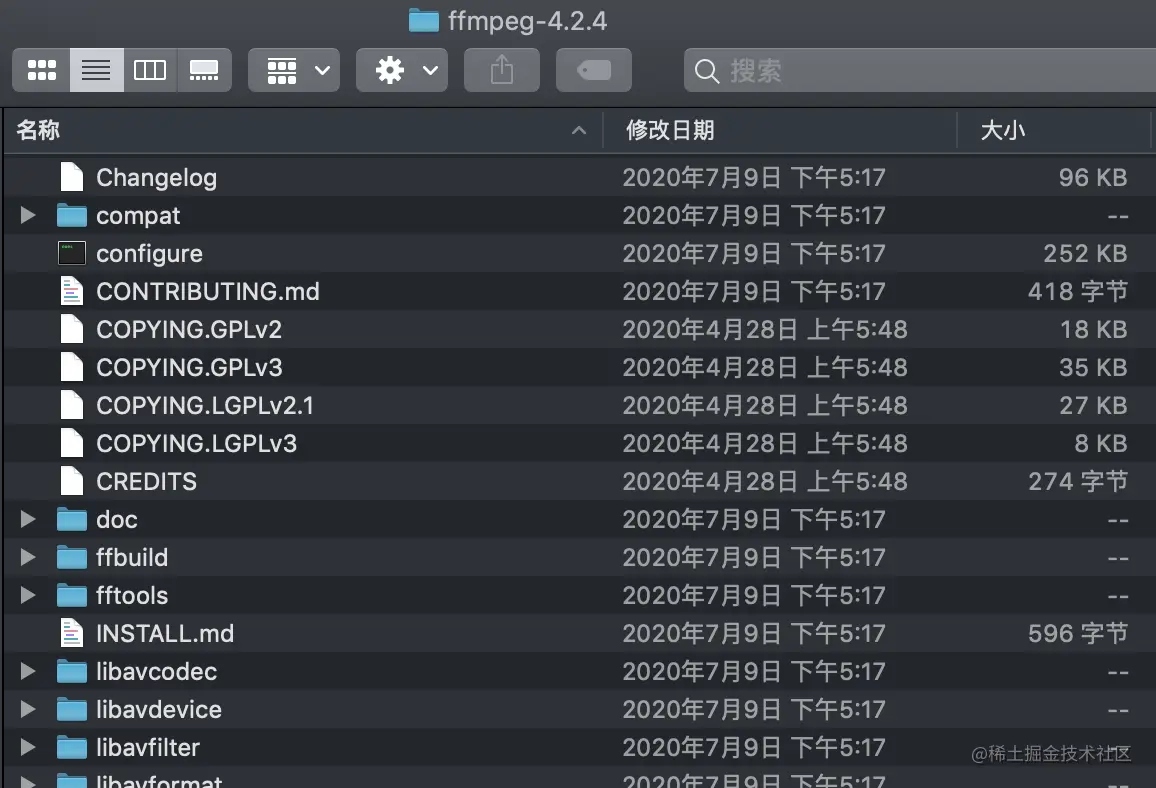Select the COPYING.GPLv2 file icon
The height and width of the screenshot is (788, 1156).
pyautogui.click(x=72, y=329)
